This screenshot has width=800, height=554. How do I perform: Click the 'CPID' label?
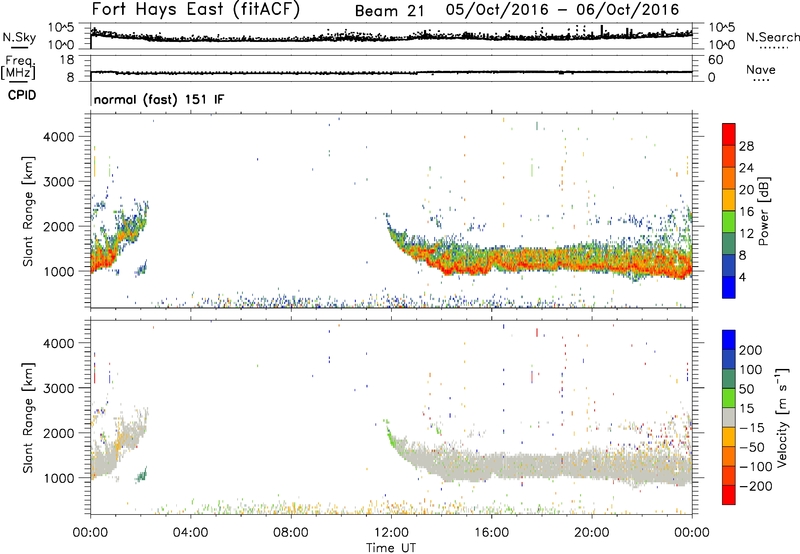pyautogui.click(x=22, y=95)
